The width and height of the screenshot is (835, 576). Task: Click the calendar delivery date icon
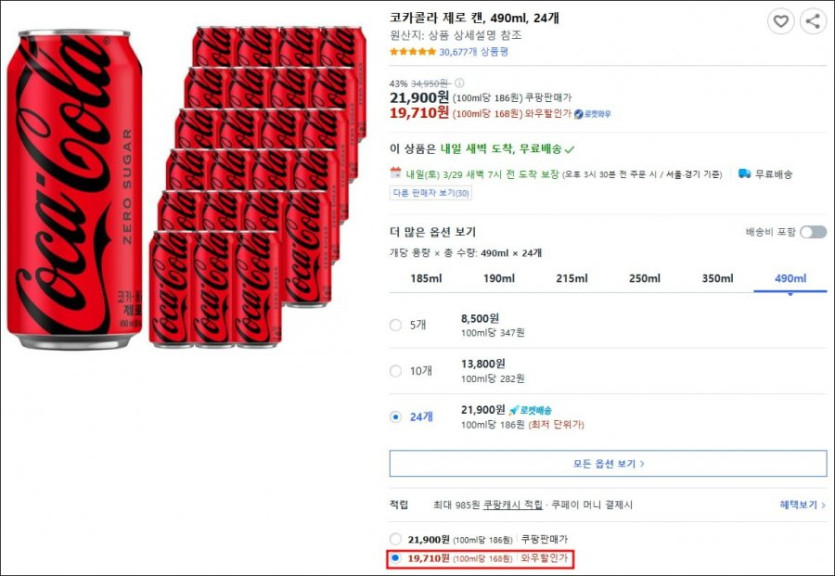pyautogui.click(x=395, y=173)
